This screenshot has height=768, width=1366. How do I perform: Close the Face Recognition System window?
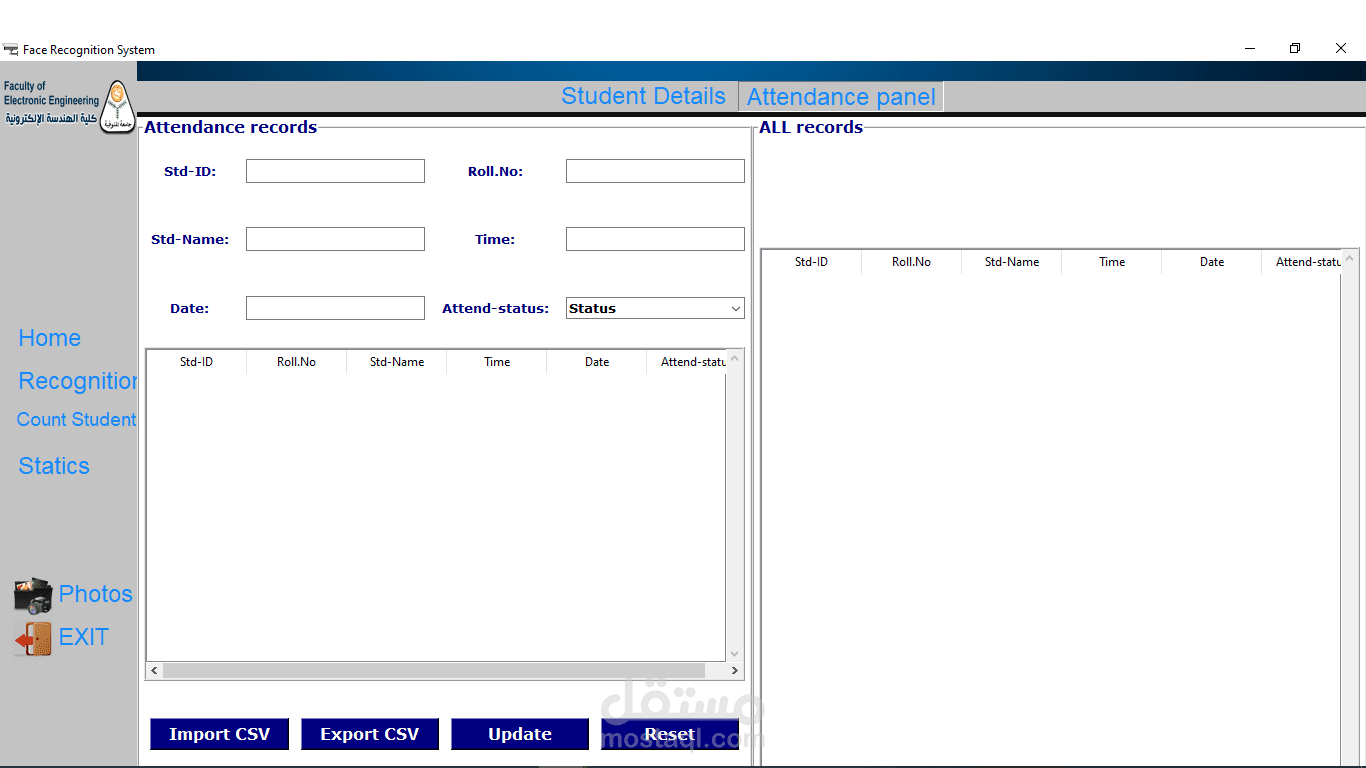point(1341,48)
